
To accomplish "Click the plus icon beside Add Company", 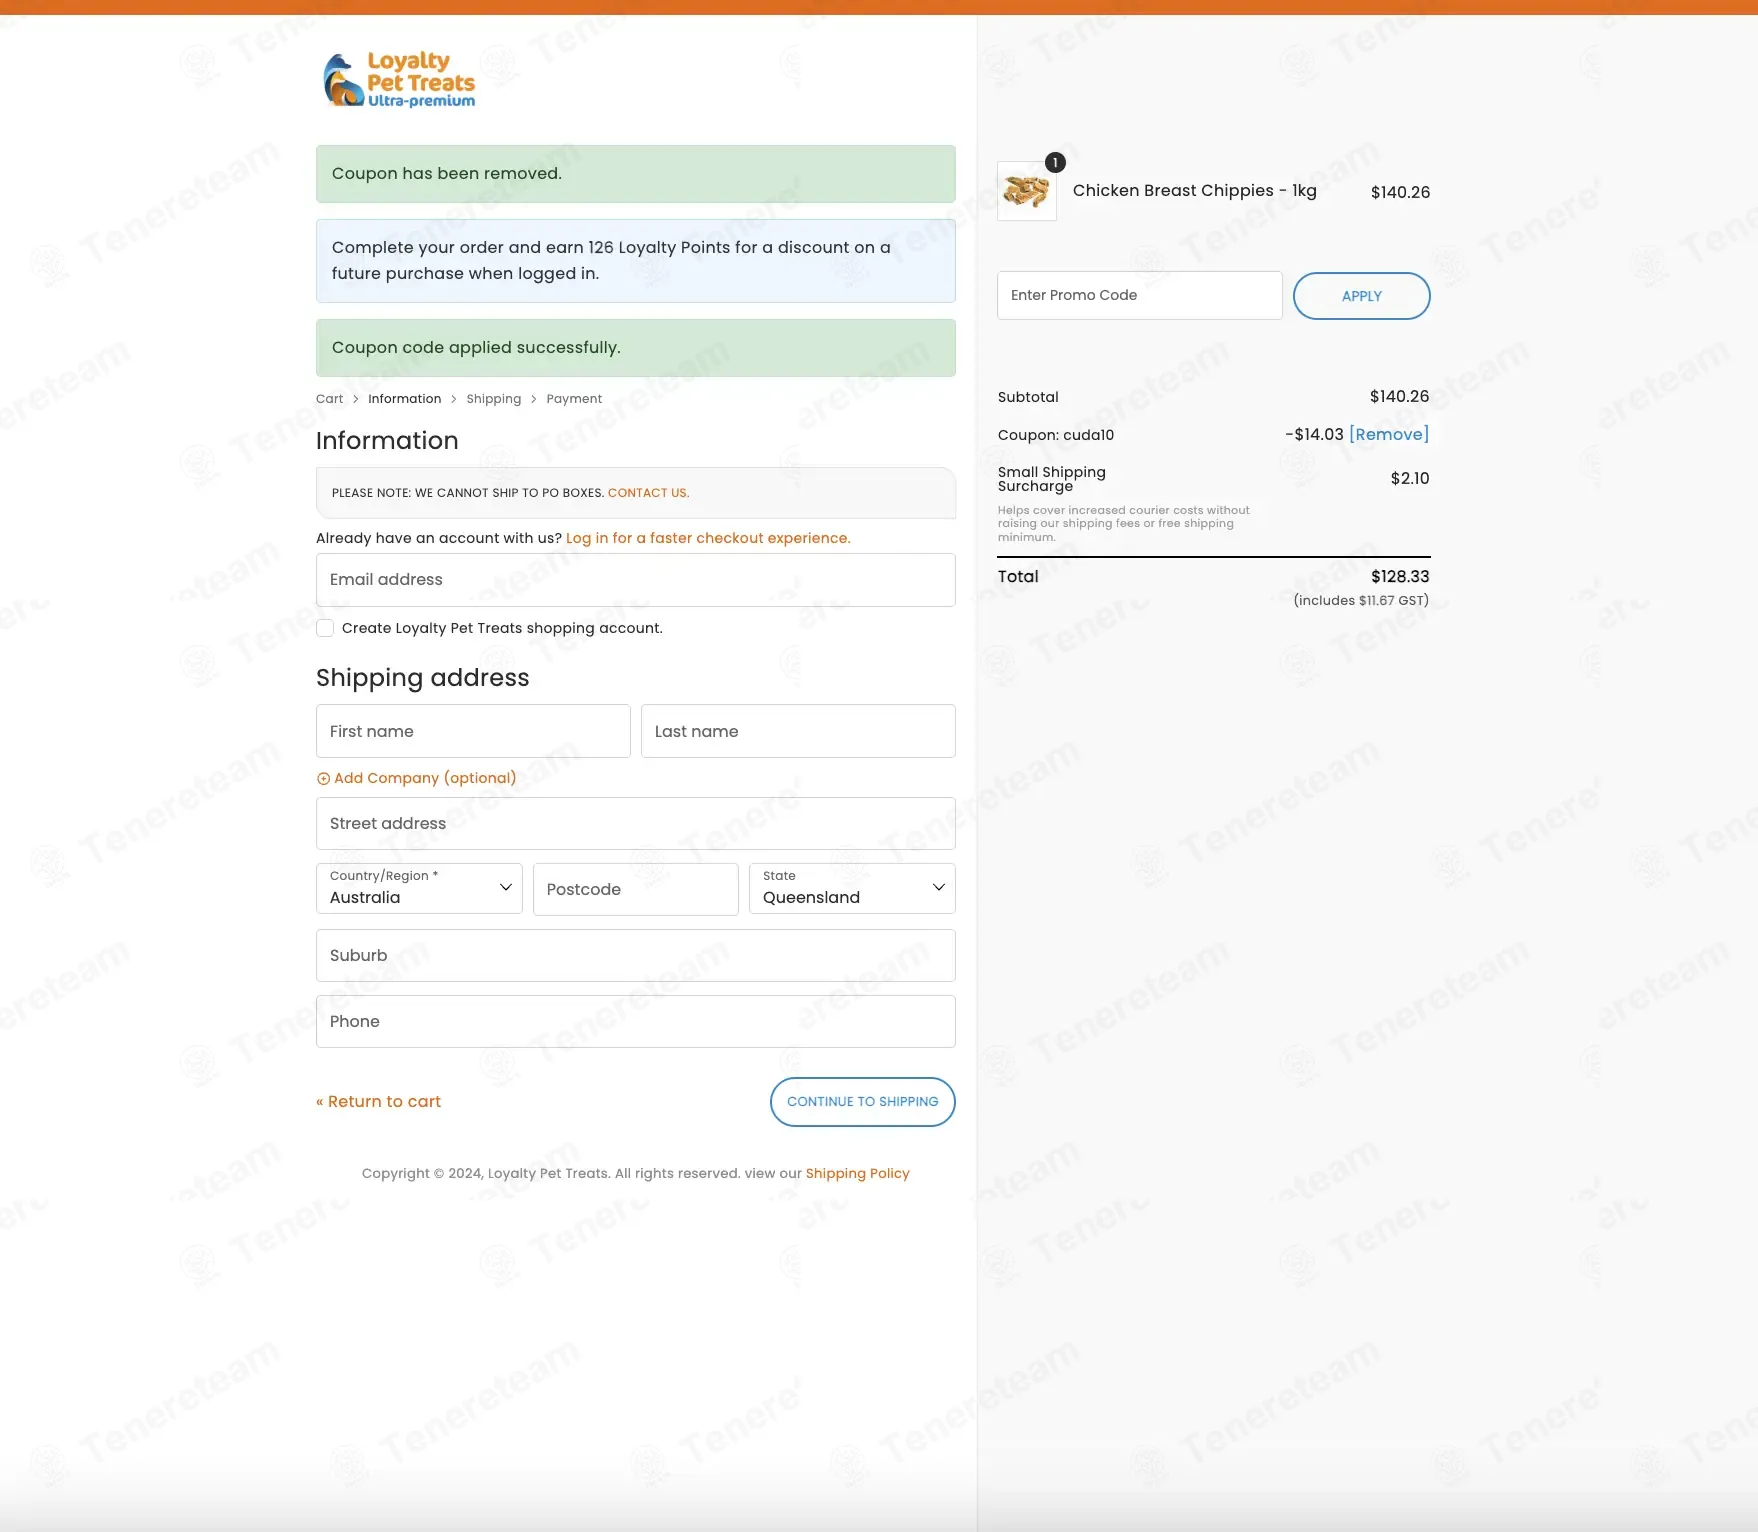I will click(323, 778).
